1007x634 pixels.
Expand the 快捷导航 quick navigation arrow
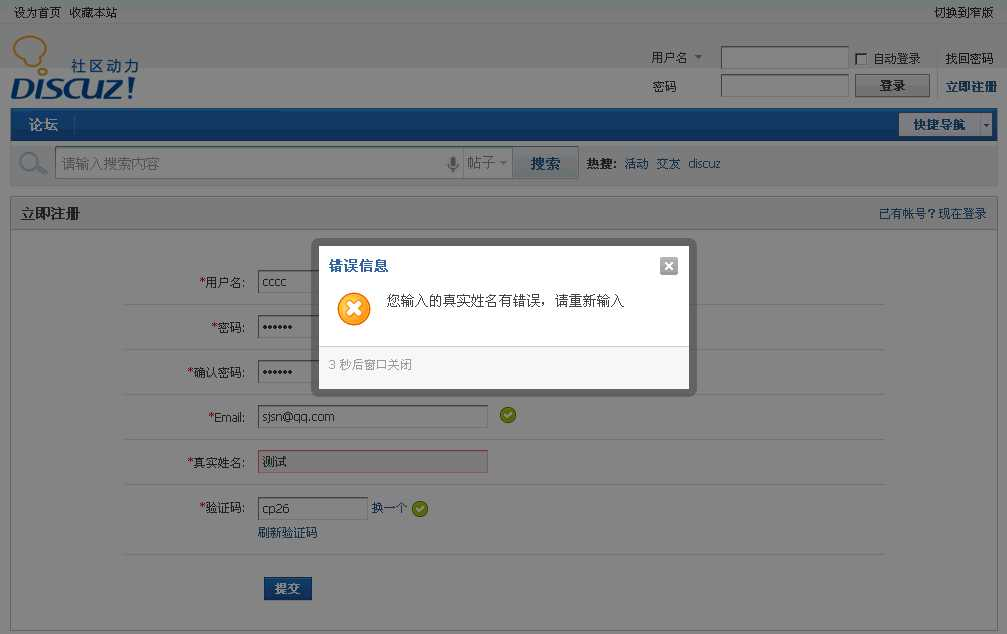986,125
